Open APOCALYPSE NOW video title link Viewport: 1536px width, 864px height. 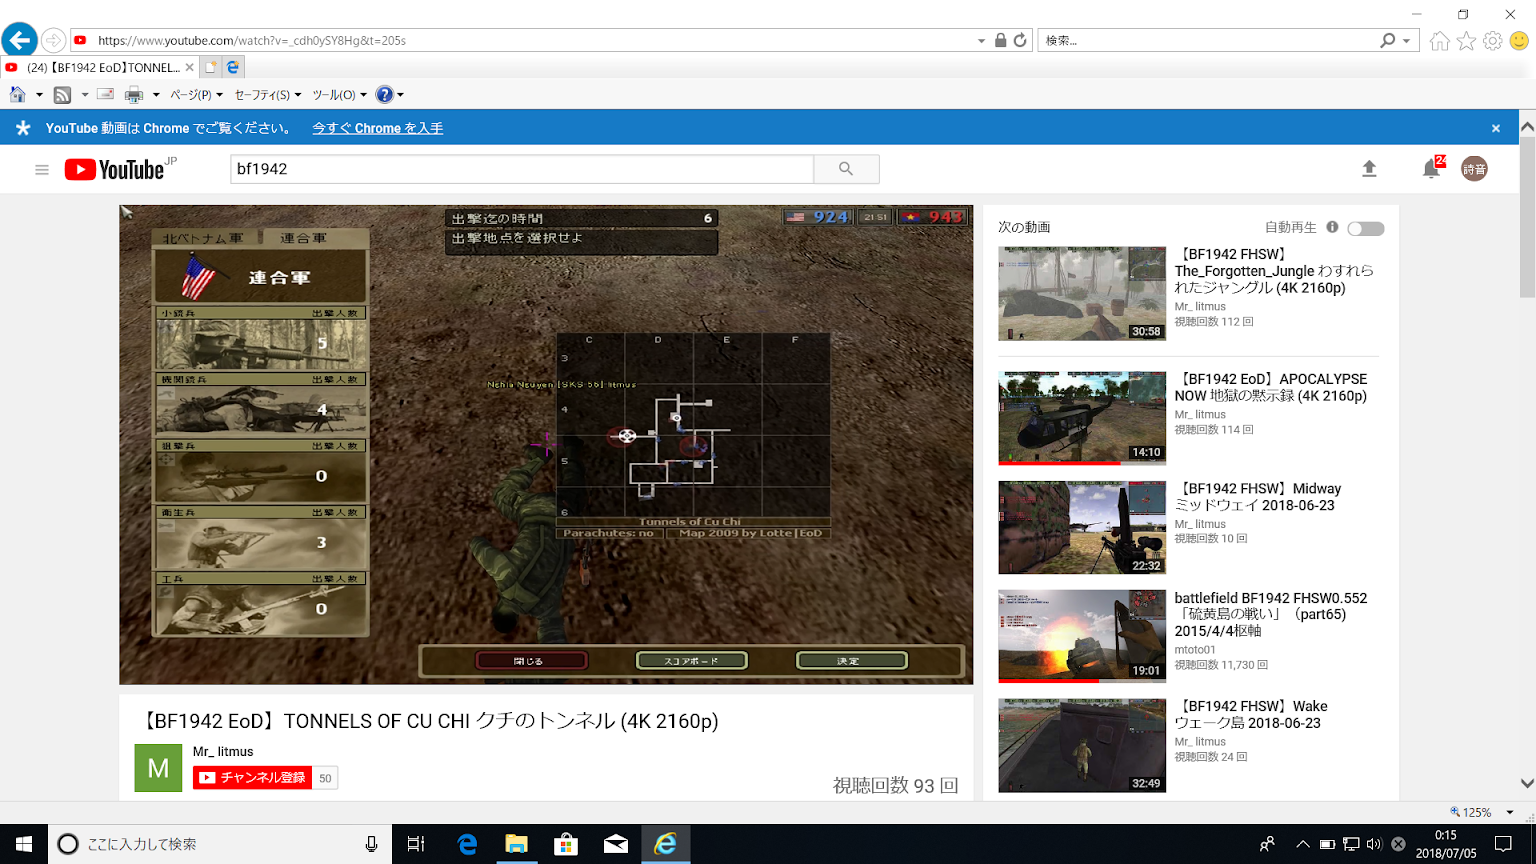click(1271, 387)
